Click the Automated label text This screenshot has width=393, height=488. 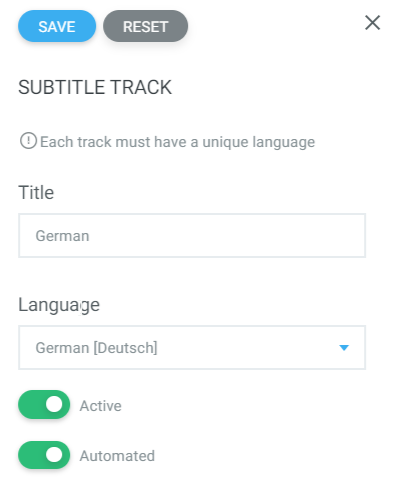(x=117, y=456)
